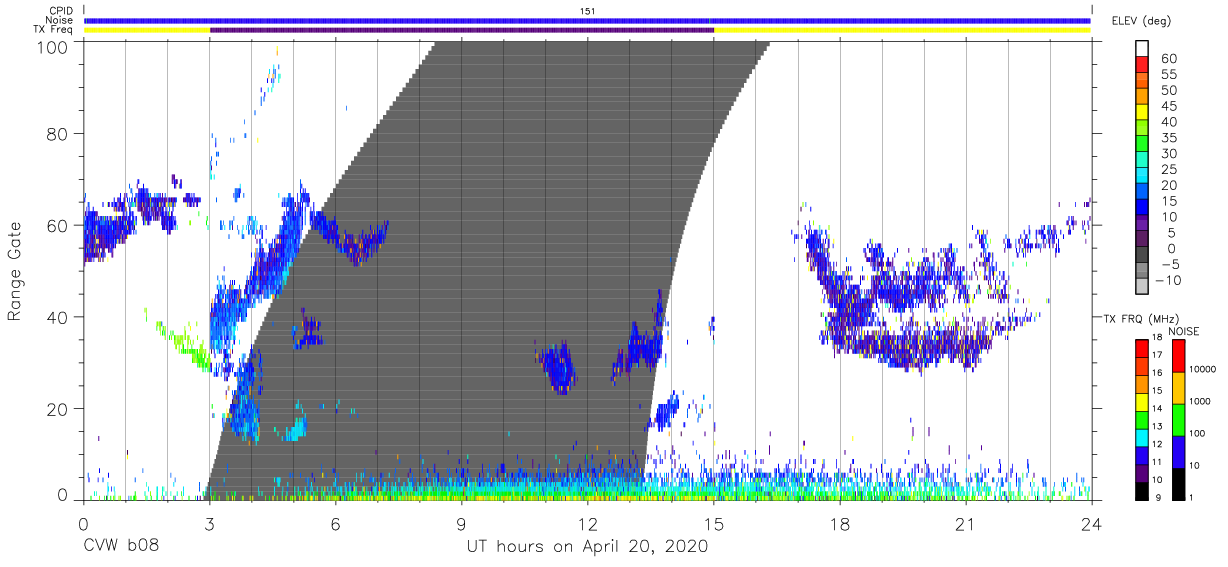This screenshot has width=1228, height=567.
Task: Click the CPID value 151
Action: point(587,10)
